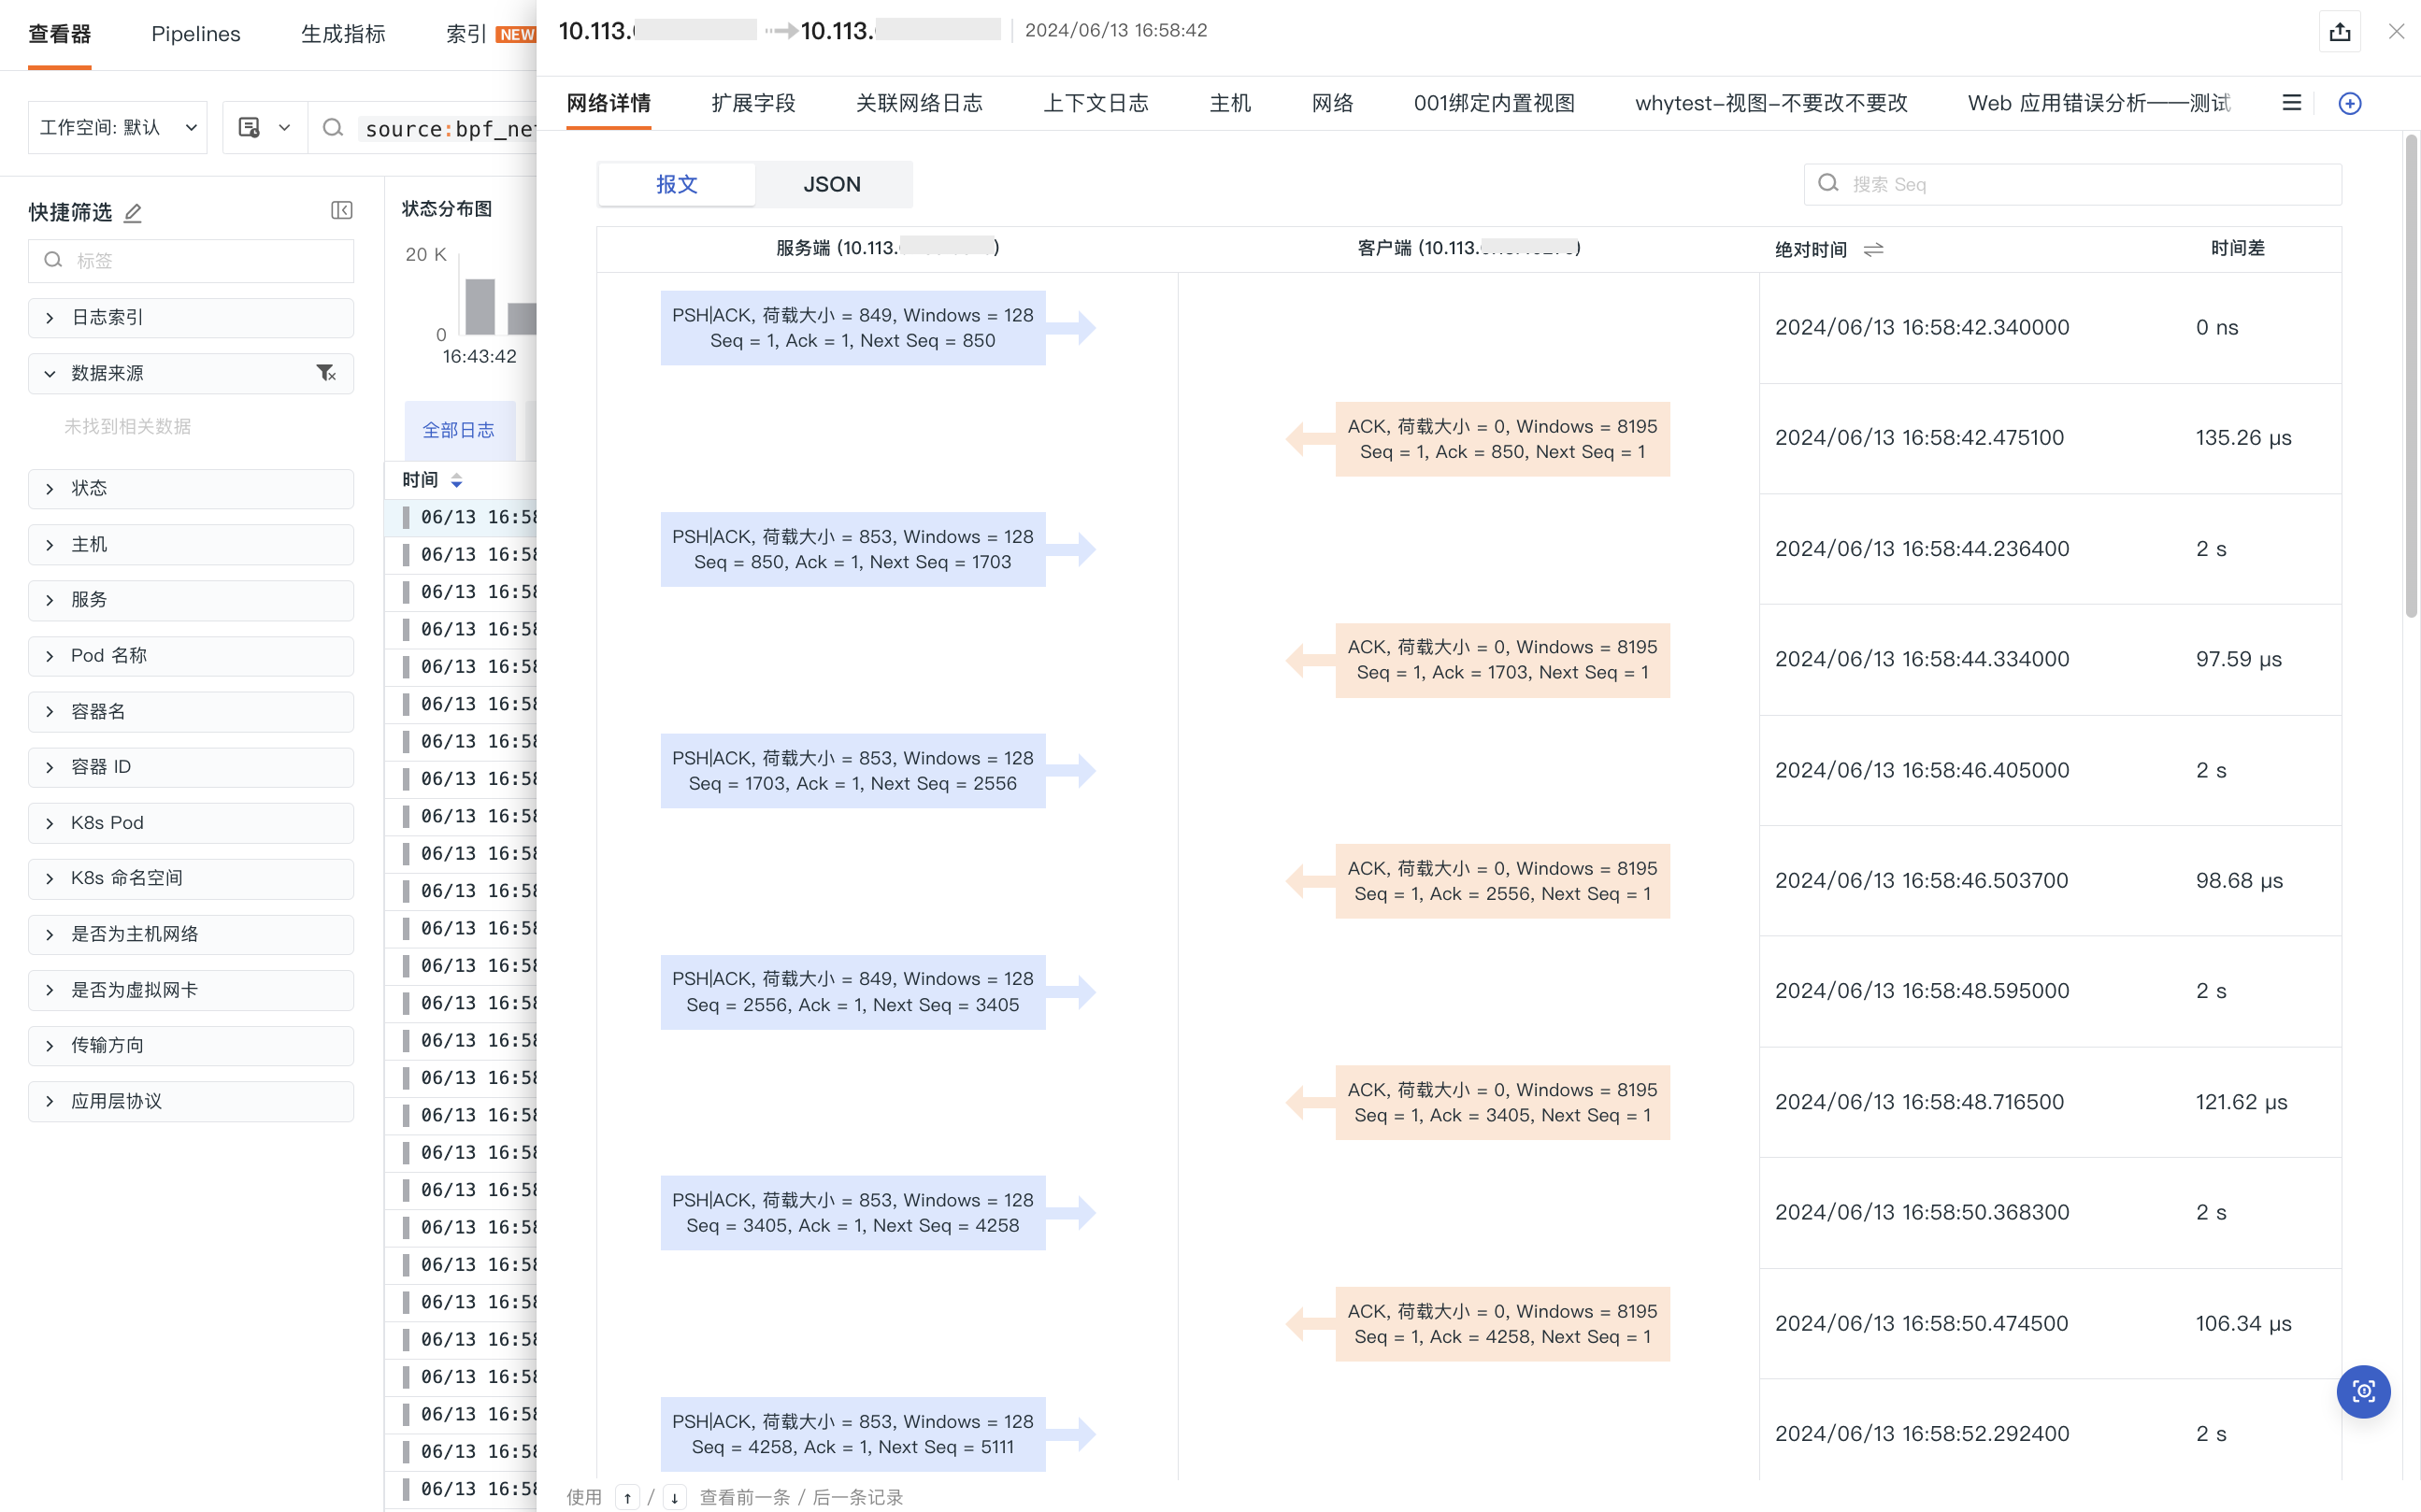The width and height of the screenshot is (2421, 1512).
Task: Go to the Pipelines tab
Action: pyautogui.click(x=196, y=34)
